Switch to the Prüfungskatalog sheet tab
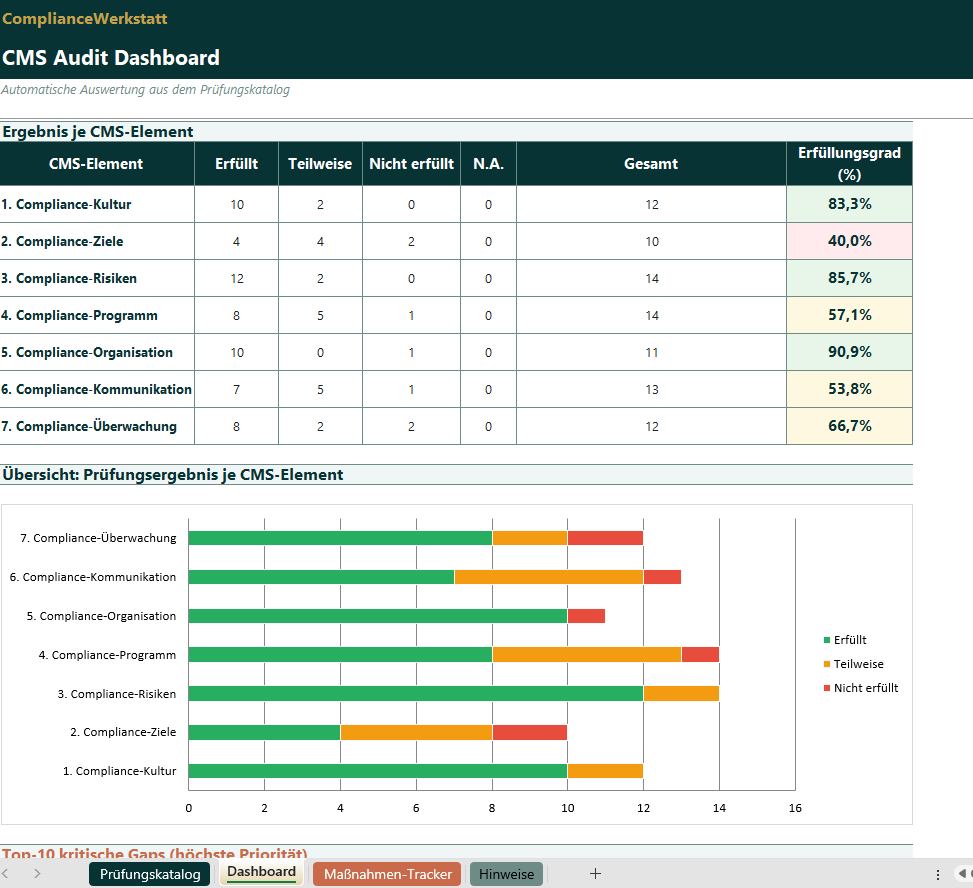Viewport: 973px width, 888px height. 147,872
